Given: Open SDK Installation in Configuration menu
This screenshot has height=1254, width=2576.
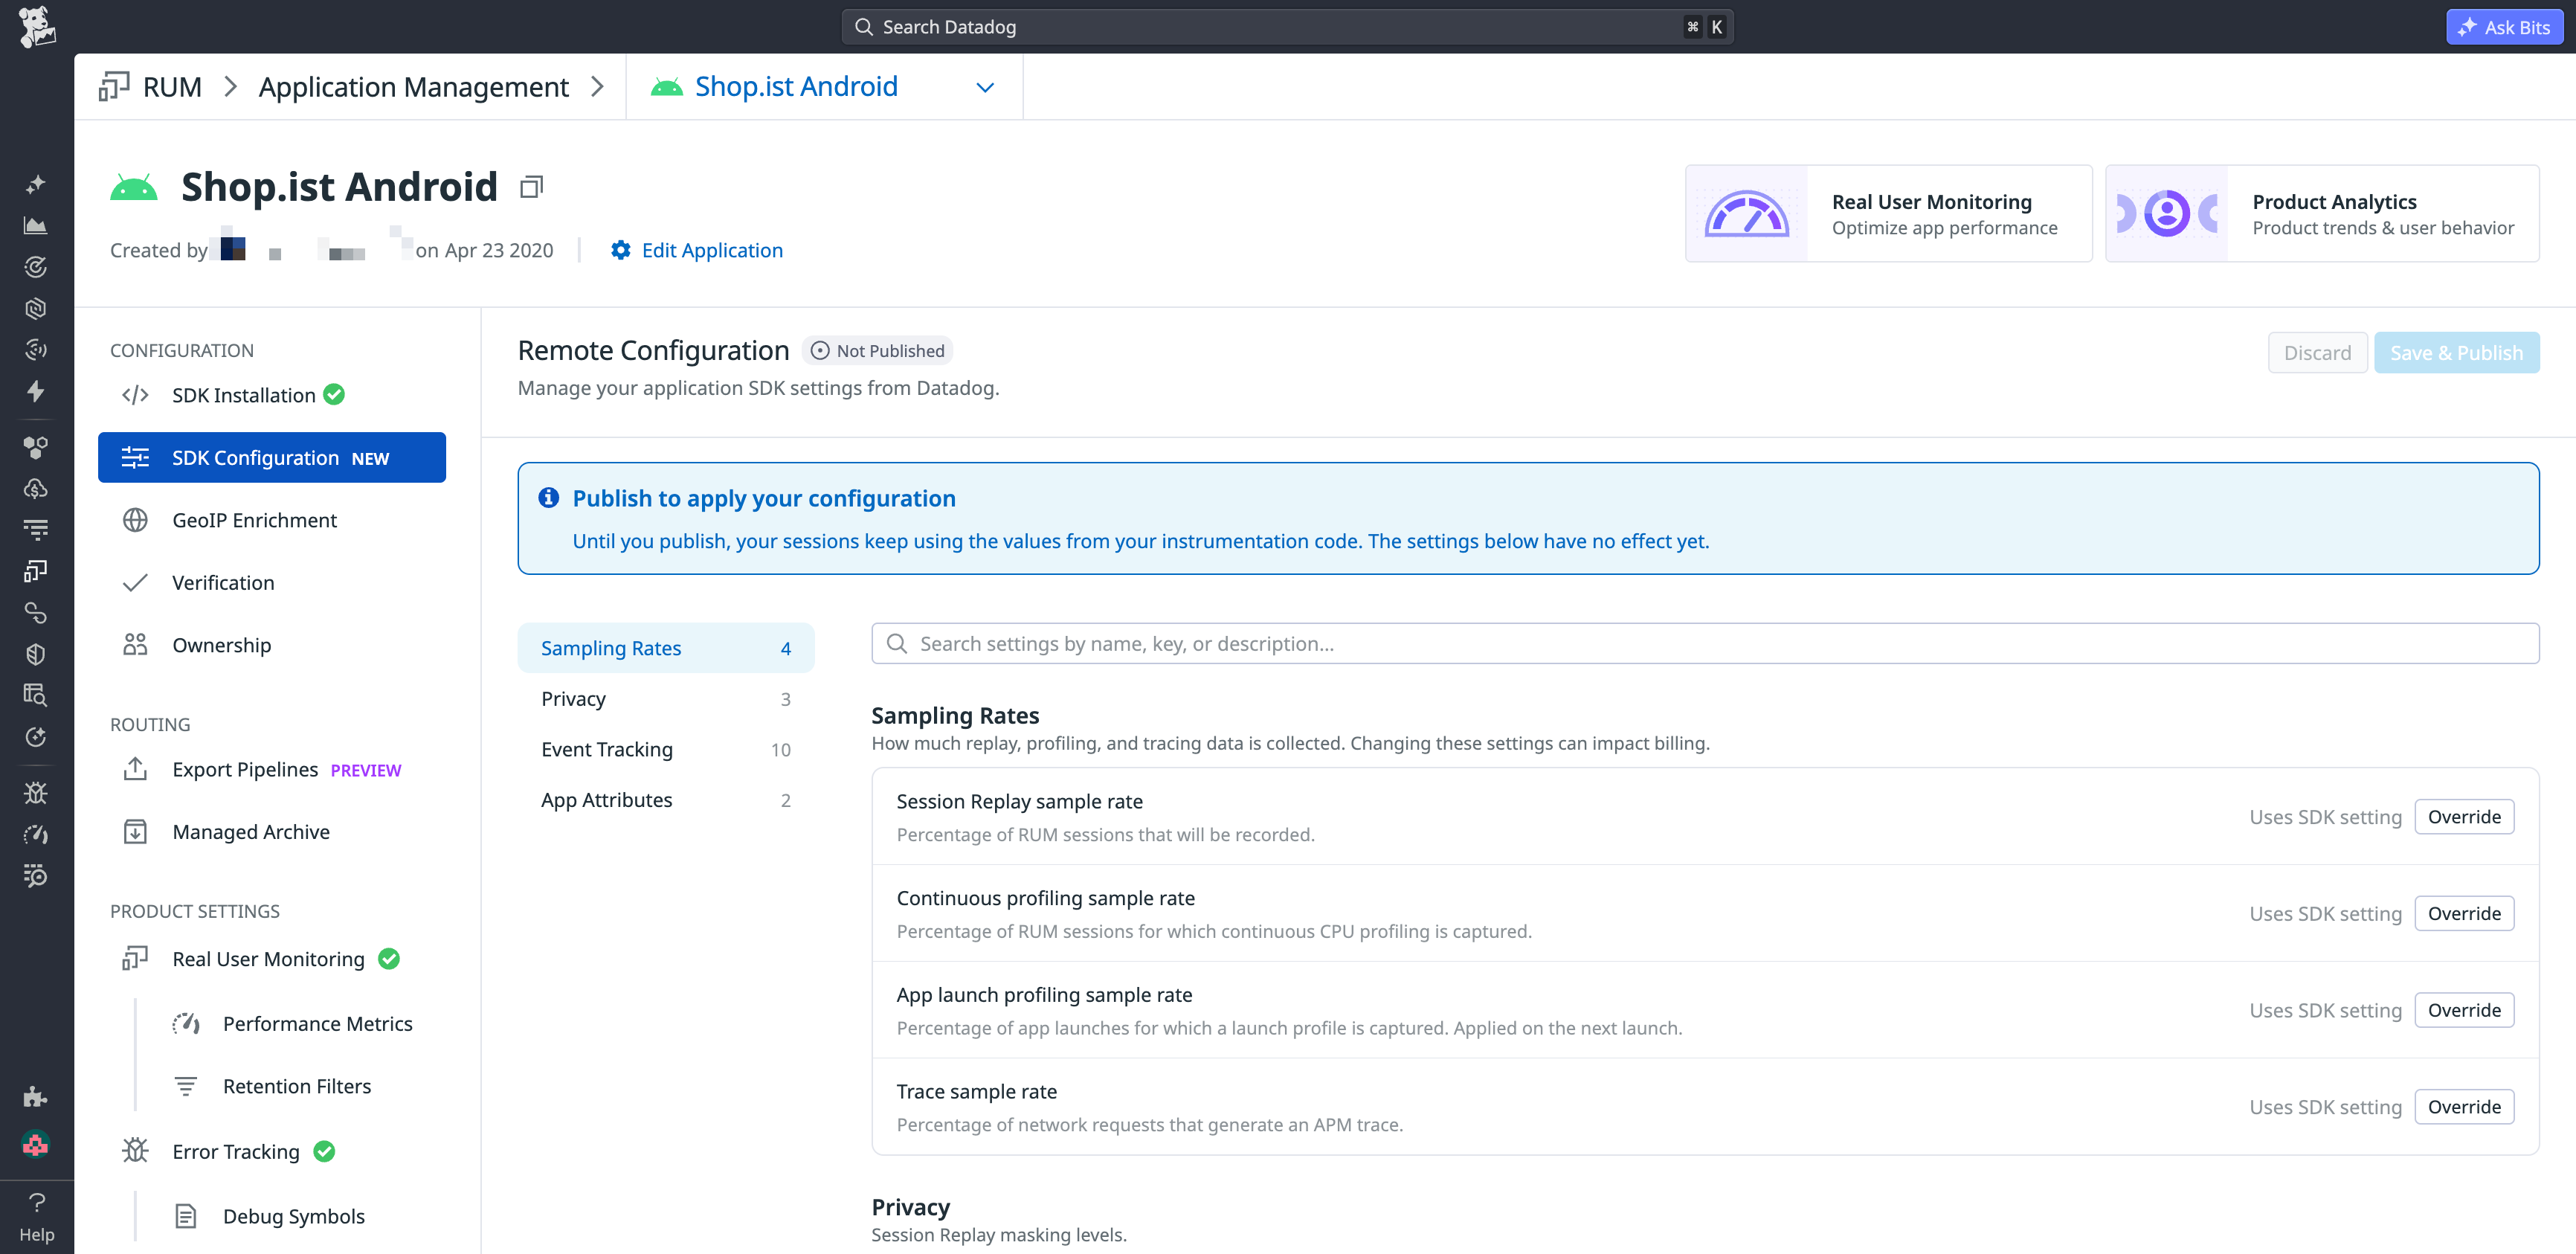Looking at the screenshot, I should tap(272, 395).
